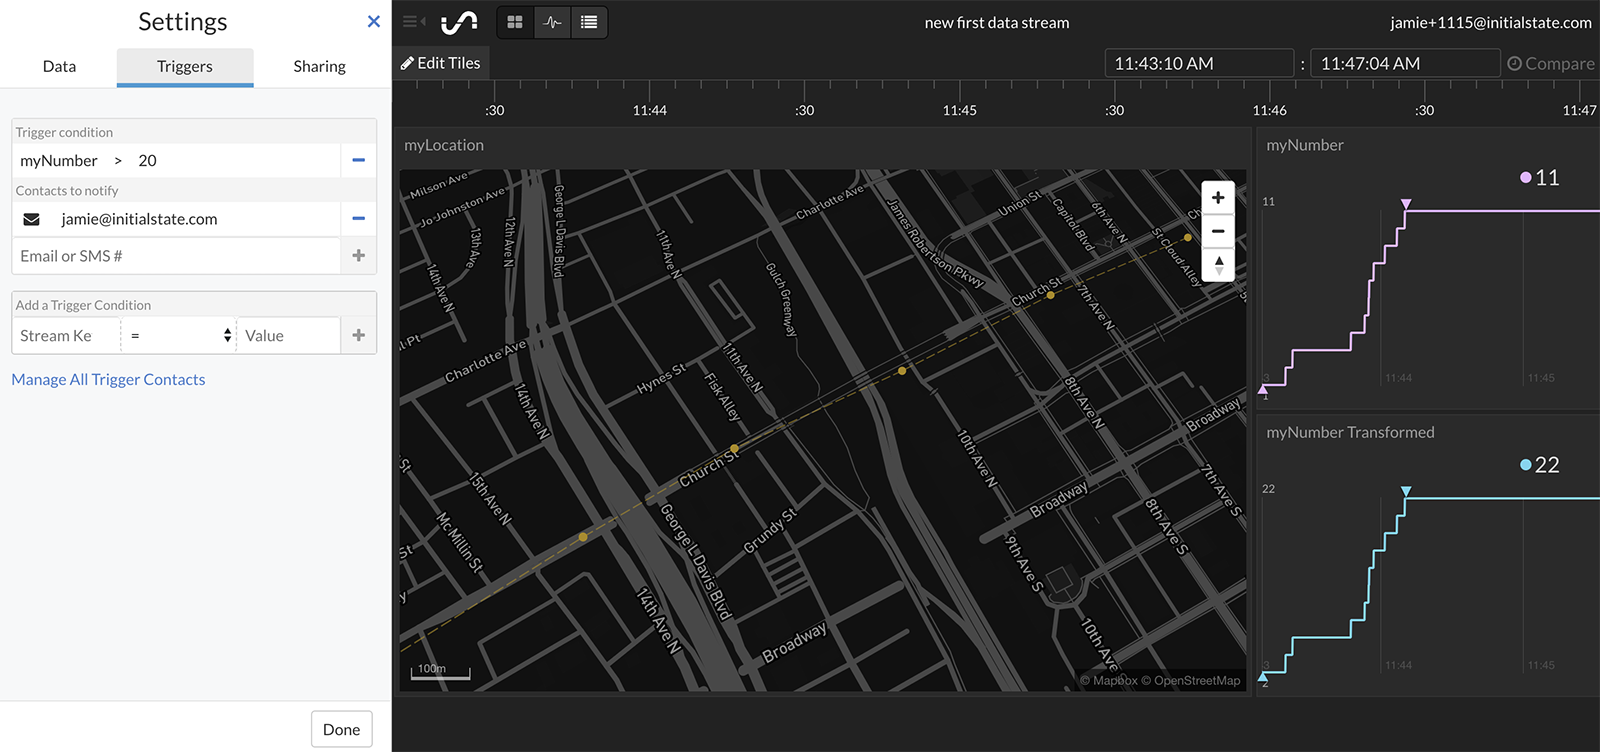Screen dimensions: 1600x752
Task: Remove jamie@initialstate.com contact
Action: (x=358, y=219)
